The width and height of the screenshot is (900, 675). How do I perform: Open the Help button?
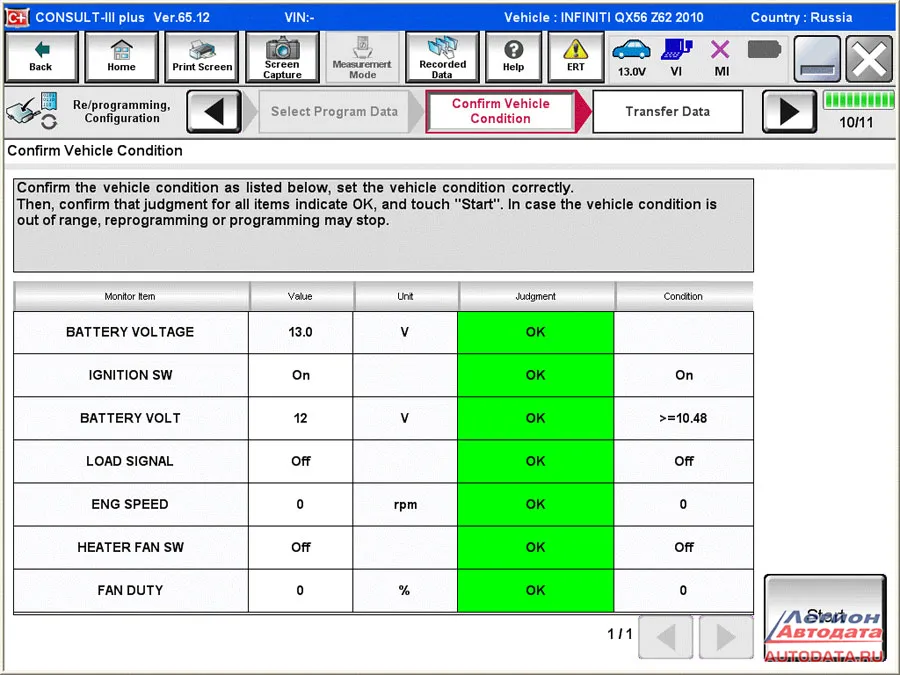click(513, 57)
